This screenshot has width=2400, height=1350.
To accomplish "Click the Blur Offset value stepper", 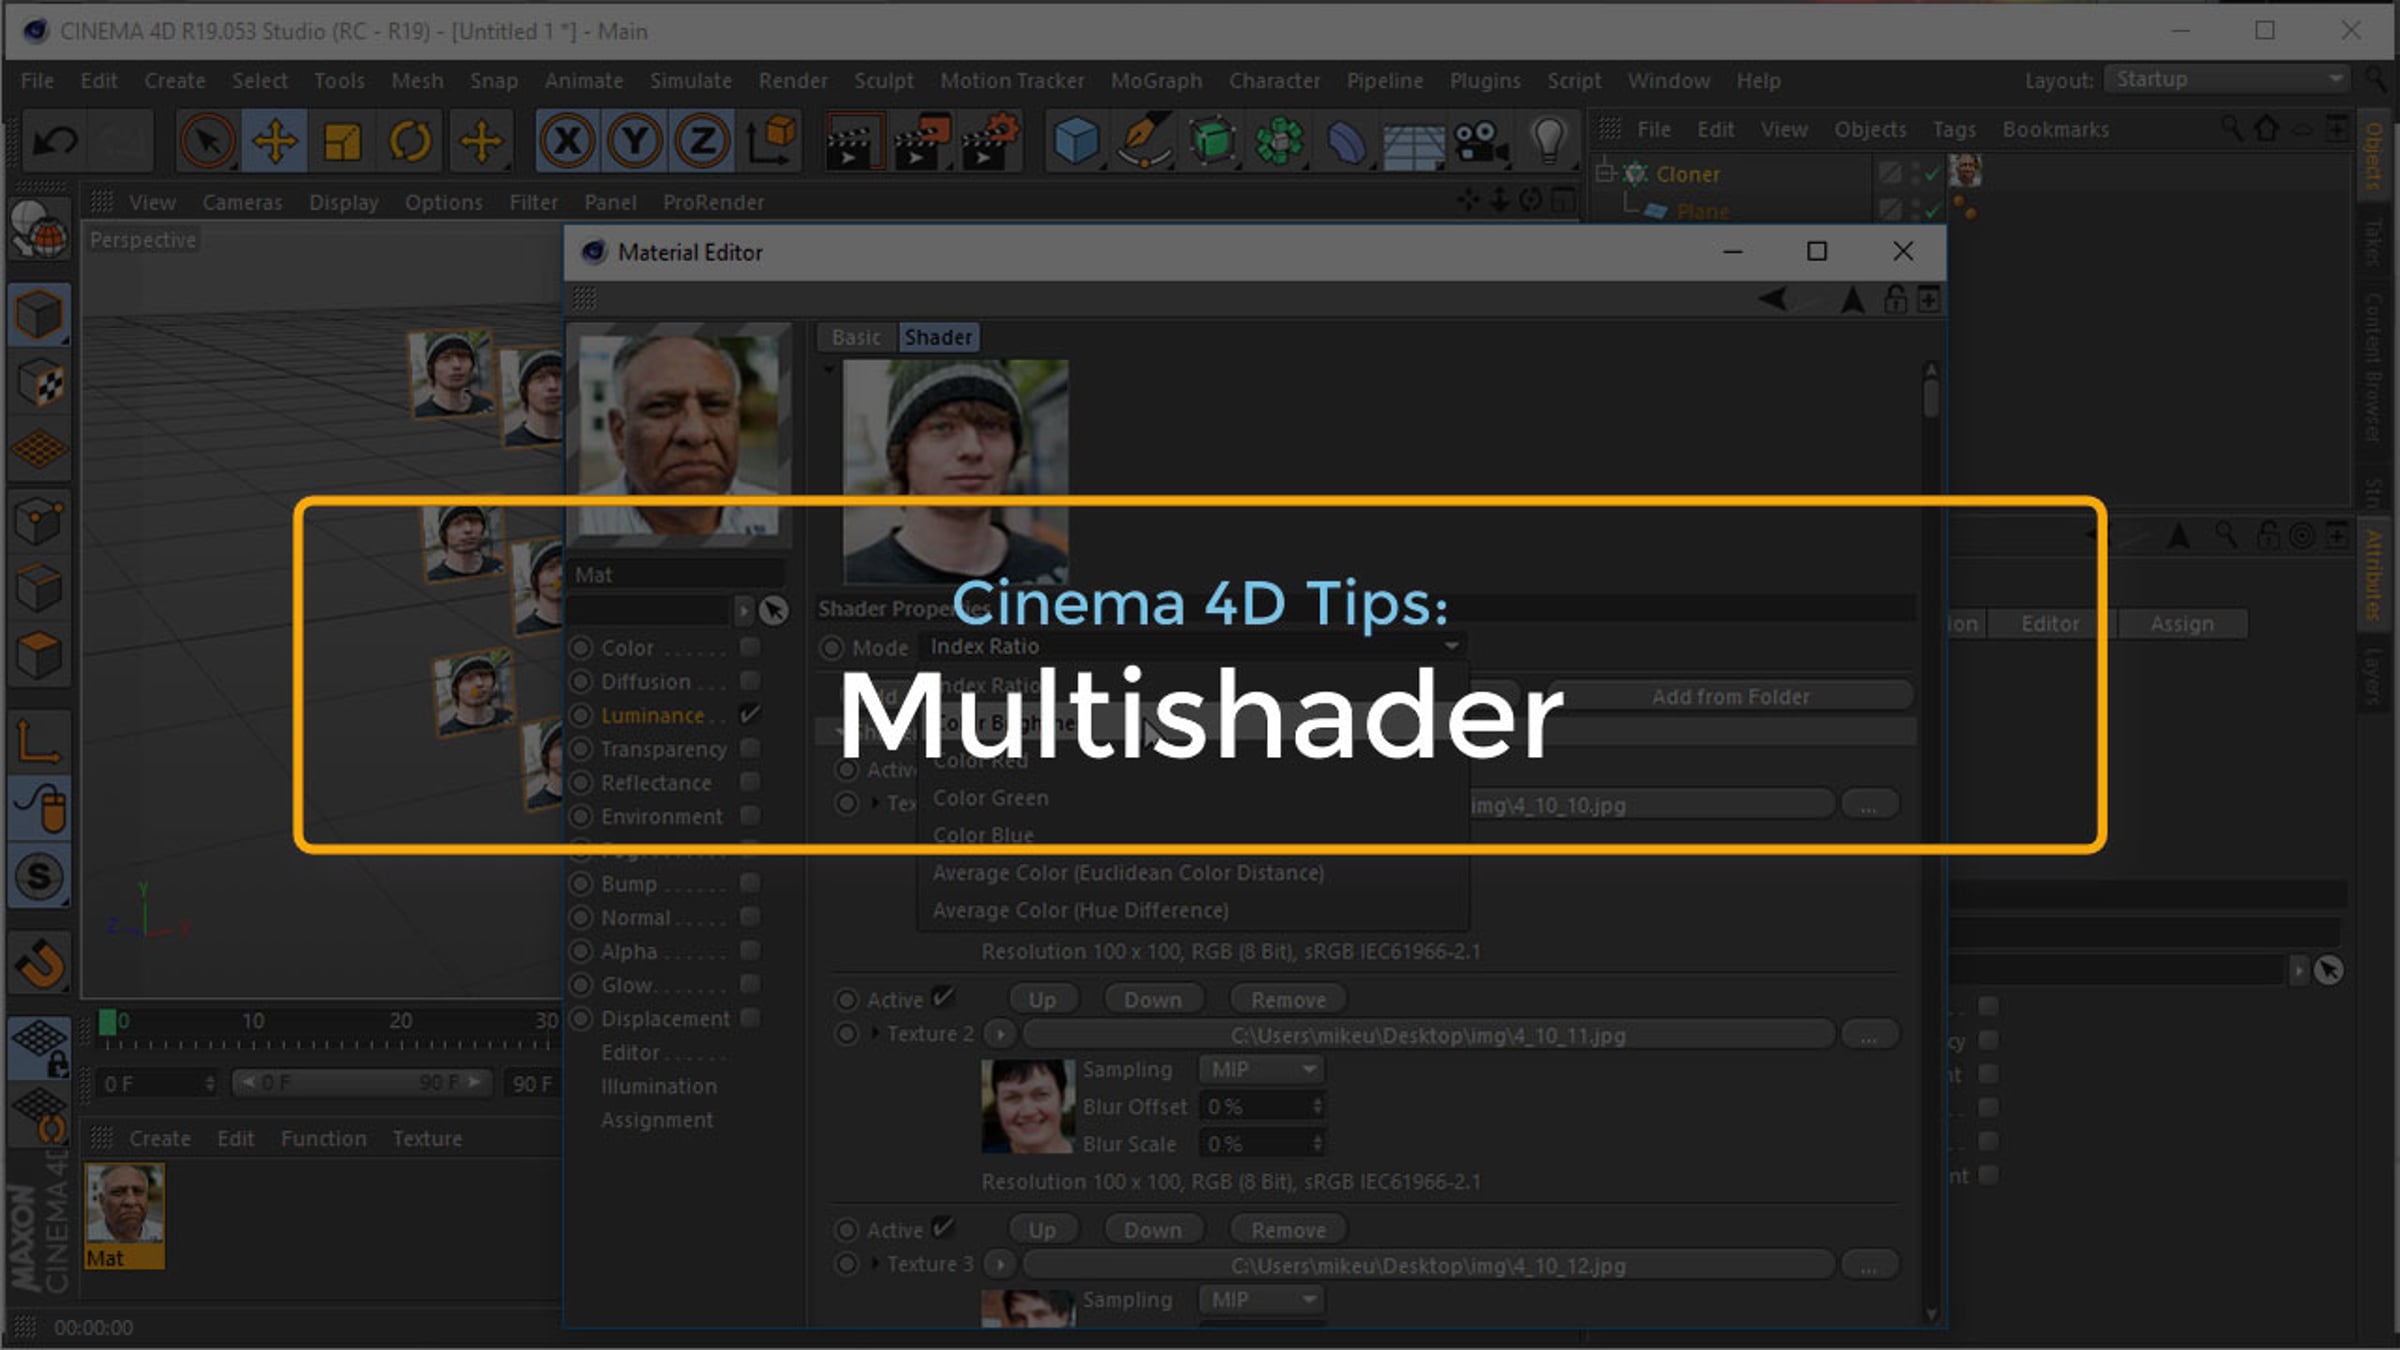I will coord(1317,1106).
